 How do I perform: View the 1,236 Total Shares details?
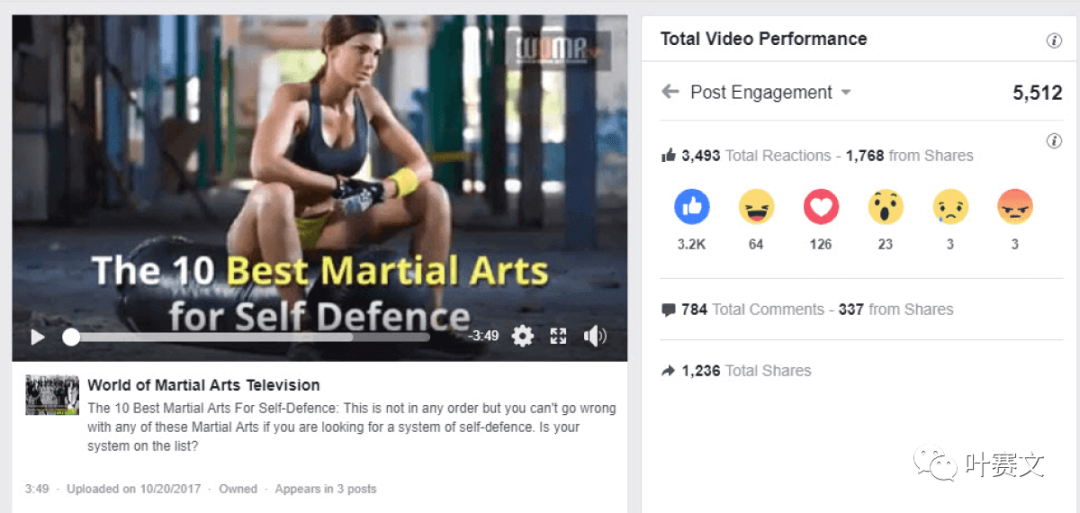(736, 370)
